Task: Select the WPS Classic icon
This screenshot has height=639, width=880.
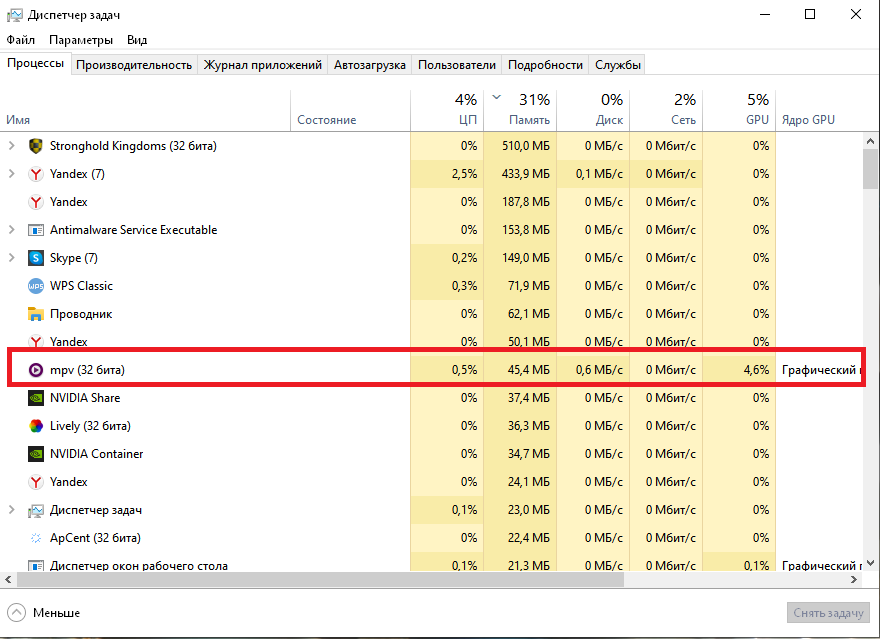Action: pyautogui.click(x=36, y=286)
